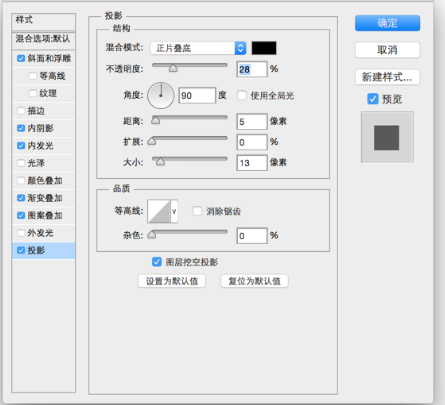Screen dimensions: 445x405
Task: Click the angle dial control
Action: (161, 95)
